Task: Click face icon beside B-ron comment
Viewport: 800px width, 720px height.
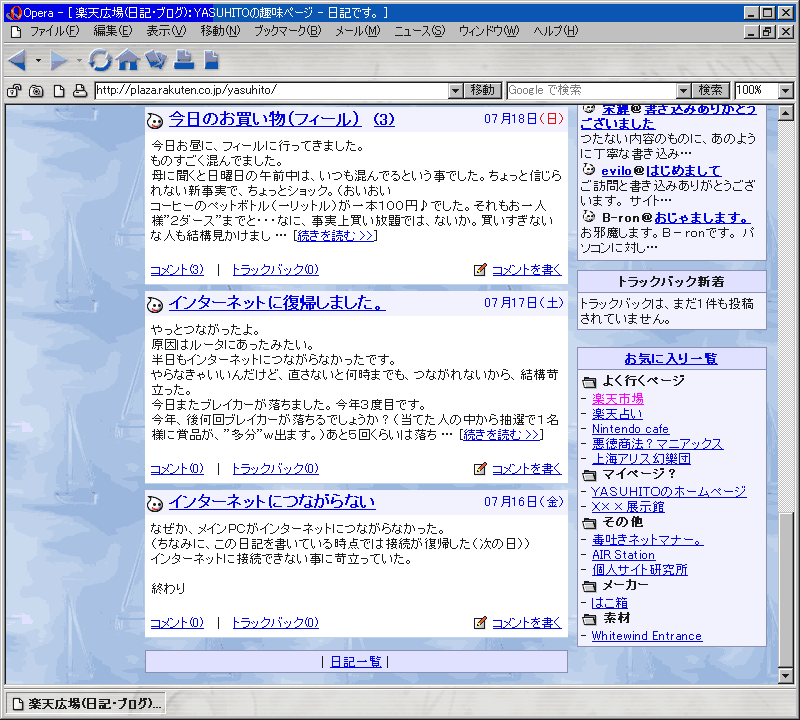Action: (589, 216)
